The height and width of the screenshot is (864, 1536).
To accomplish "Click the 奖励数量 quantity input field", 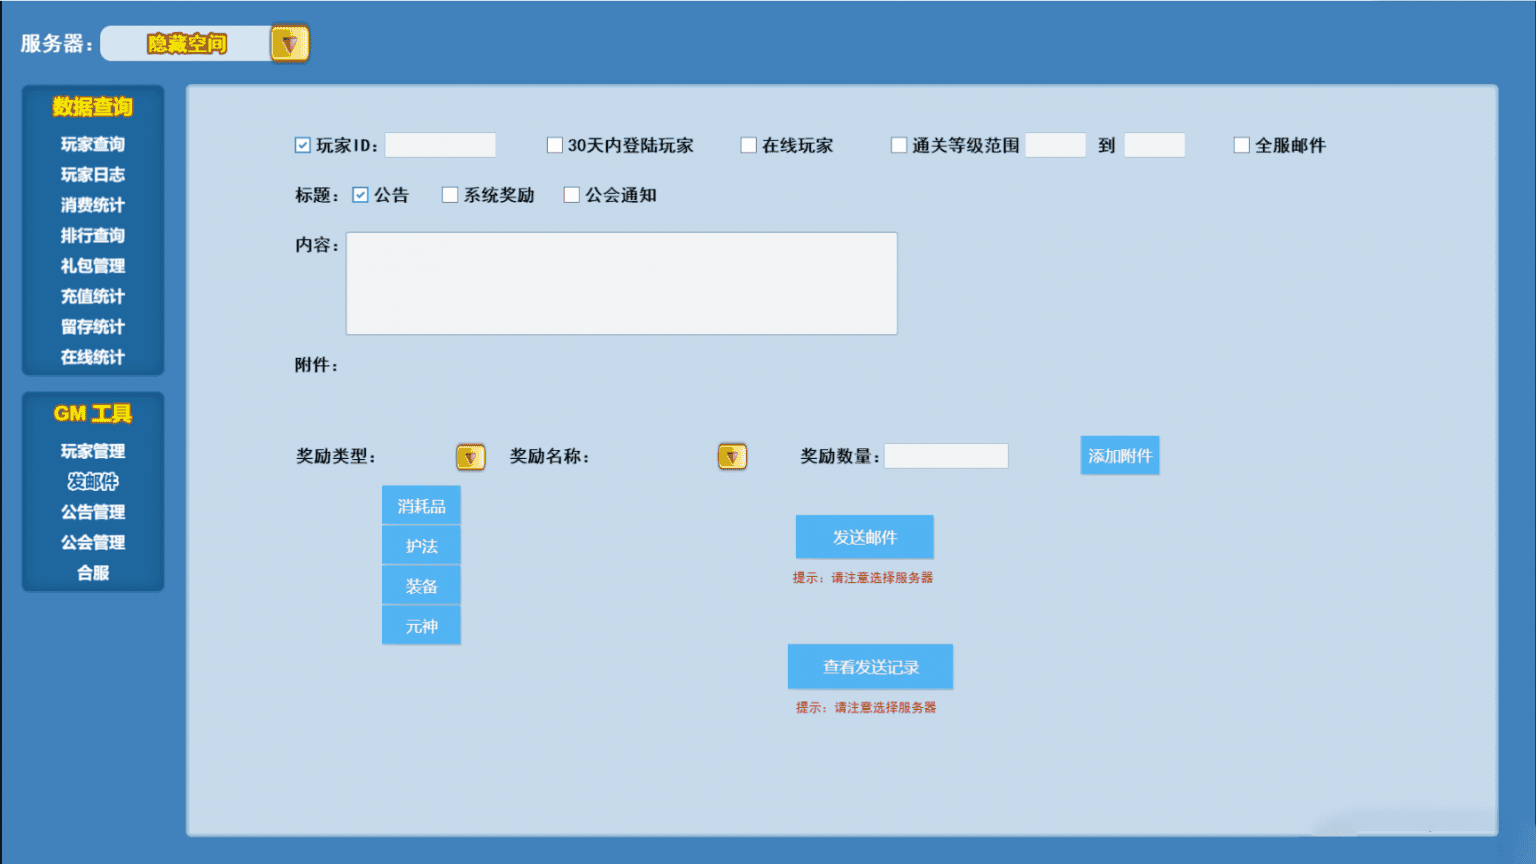I will point(946,455).
